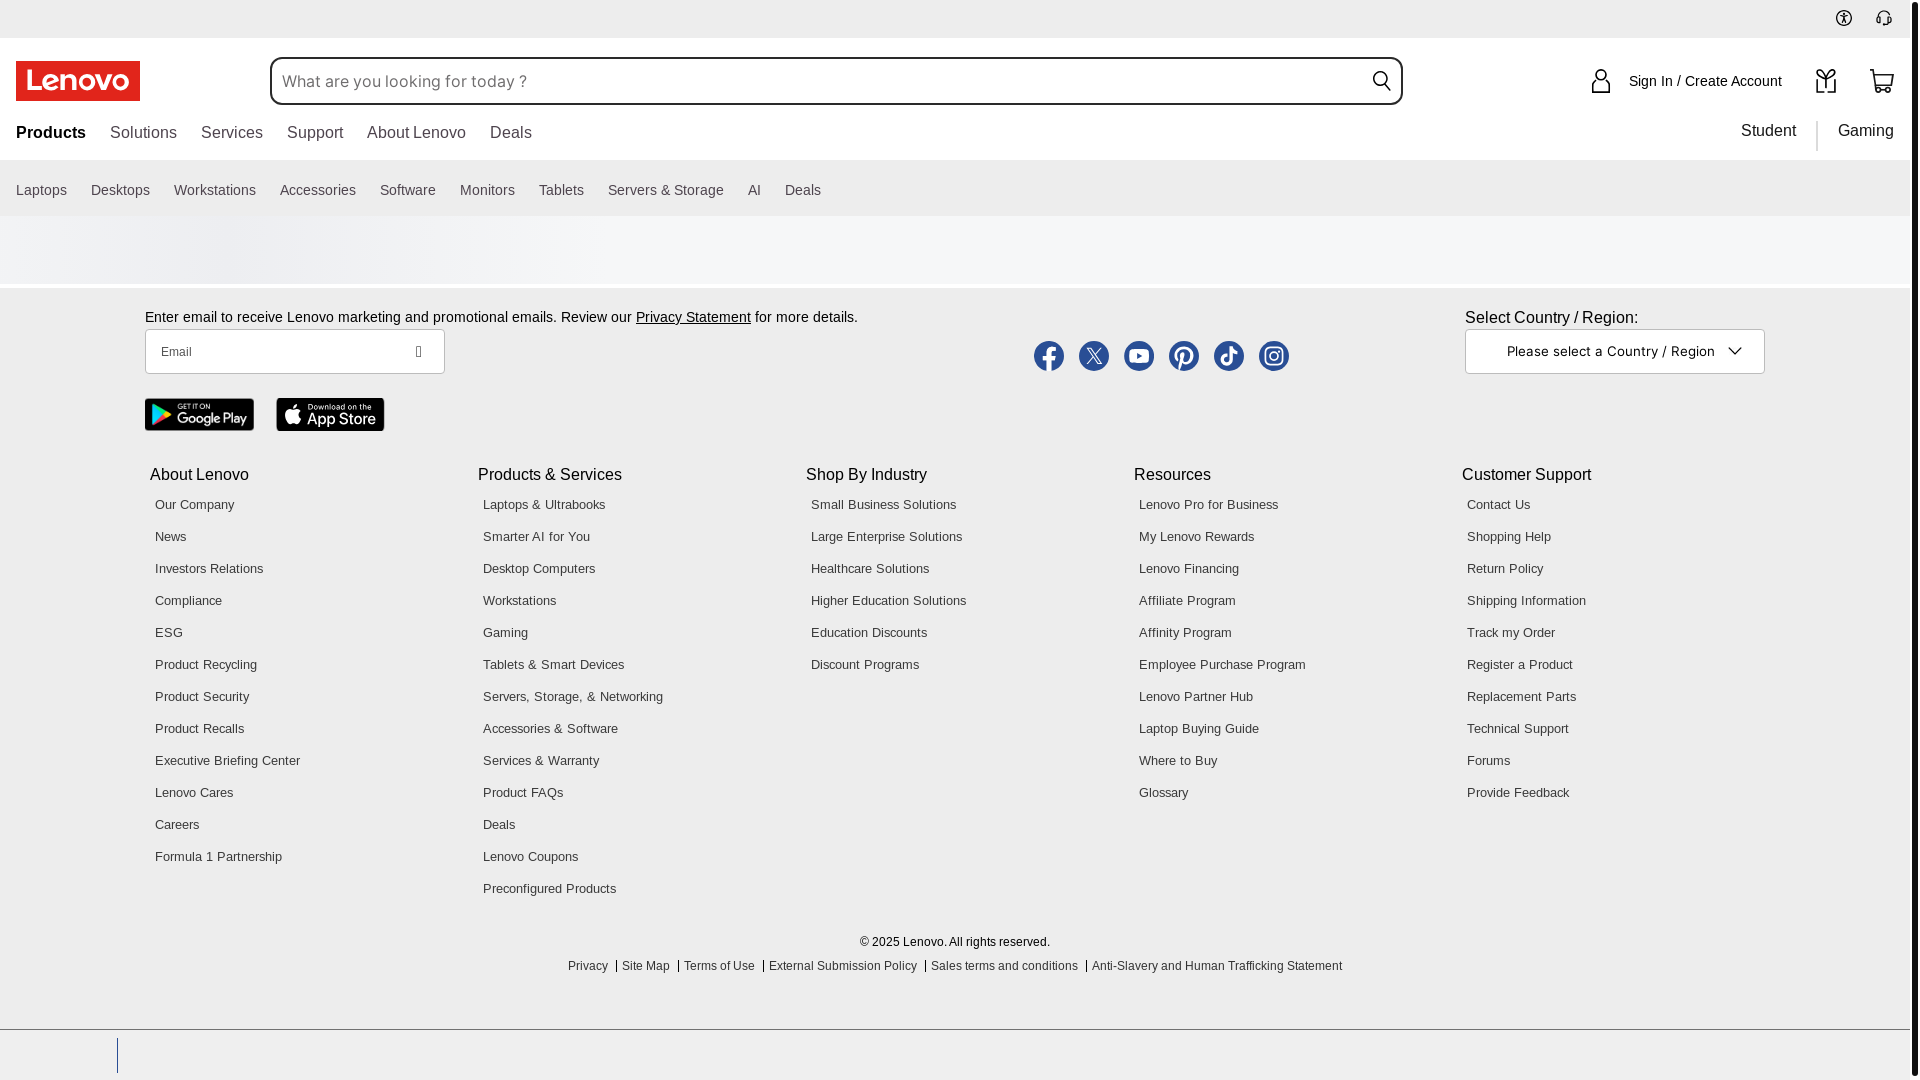The width and height of the screenshot is (1920, 1080).
Task: Open the Privacy Statement link
Action: point(693,317)
